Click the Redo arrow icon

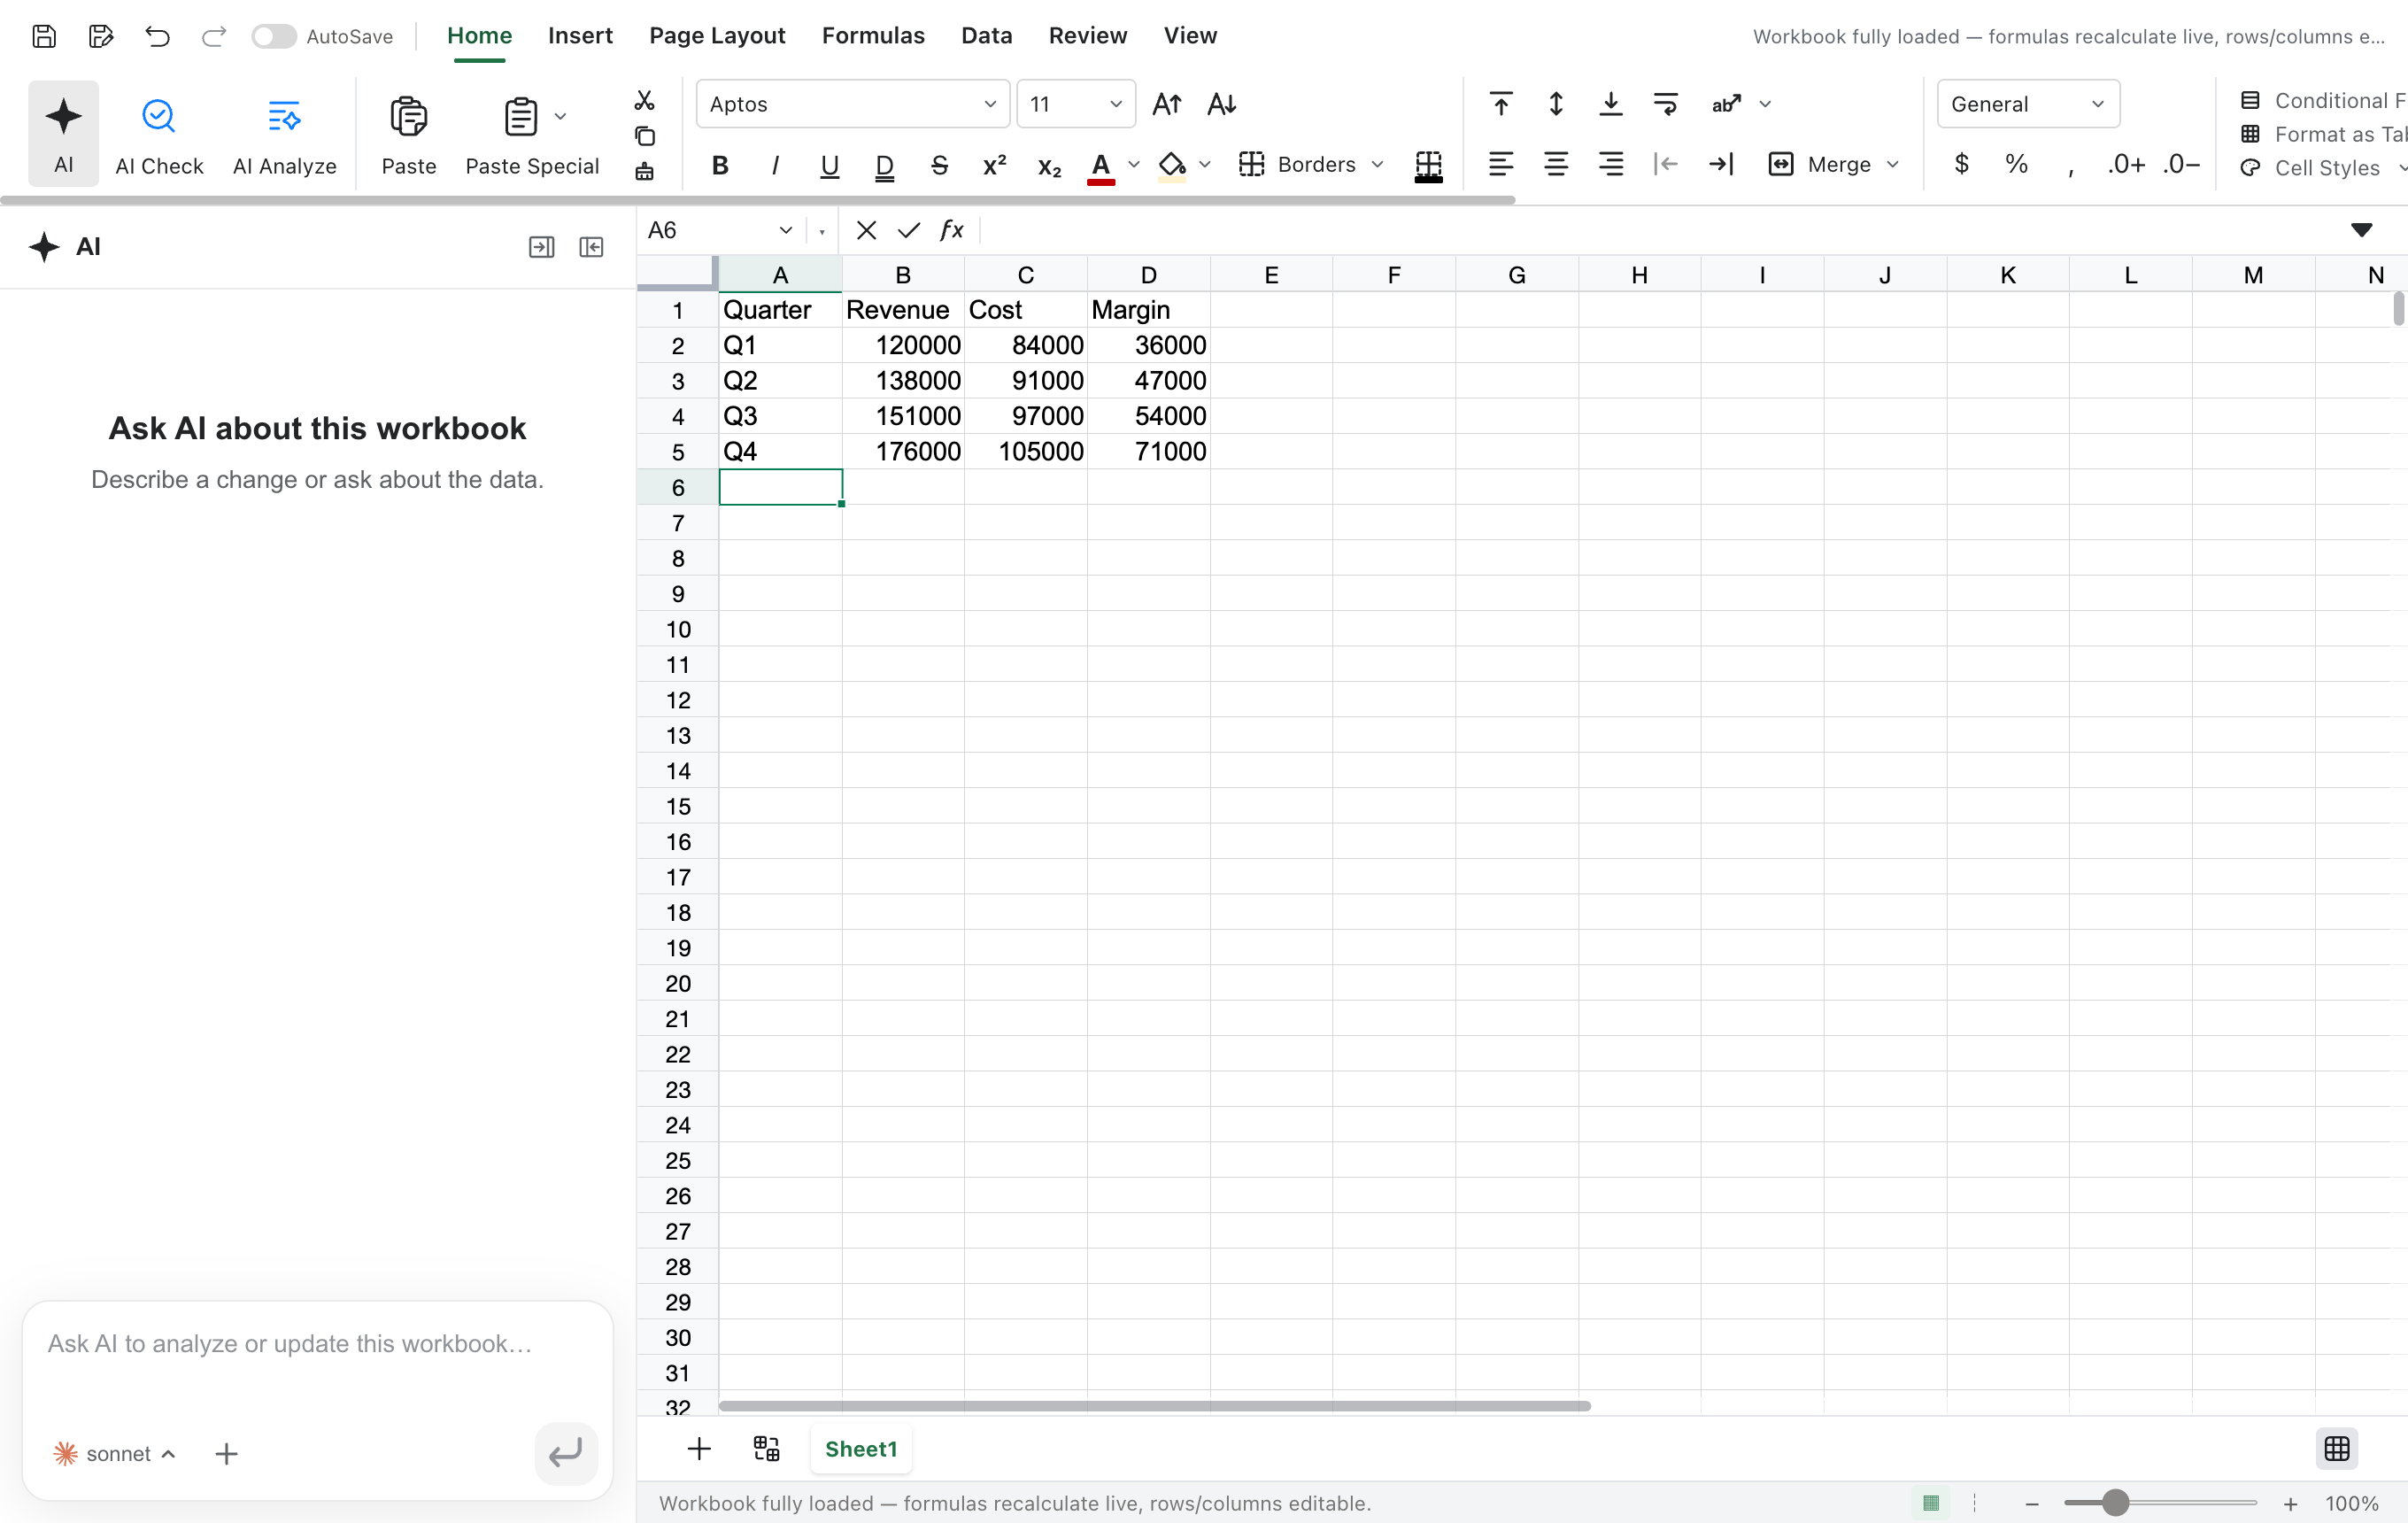tap(213, 36)
